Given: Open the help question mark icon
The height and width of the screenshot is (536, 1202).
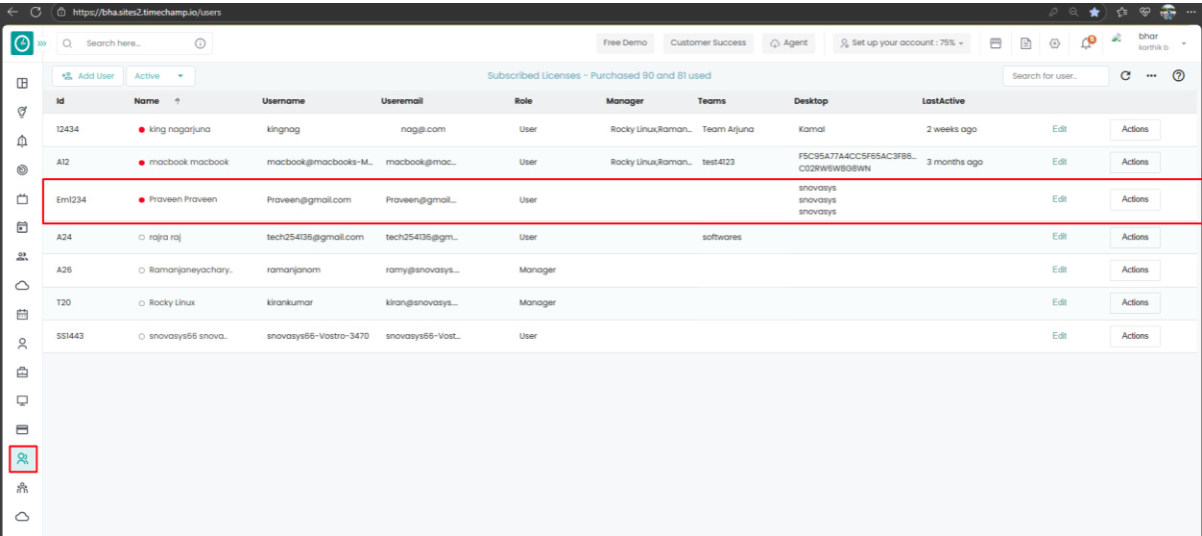Looking at the screenshot, I should point(1178,76).
